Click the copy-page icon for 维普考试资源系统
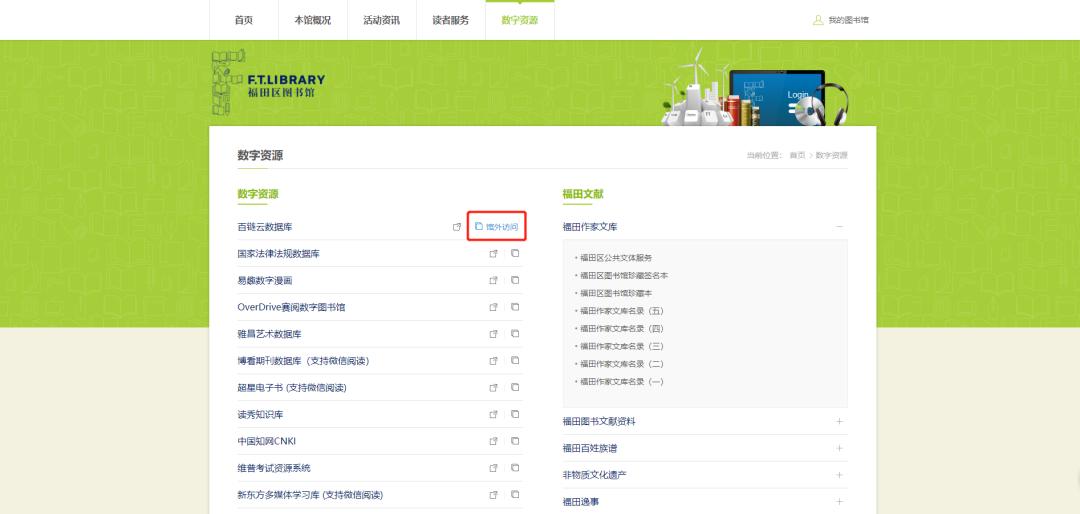Viewport: 1080px width, 514px height. click(515, 467)
